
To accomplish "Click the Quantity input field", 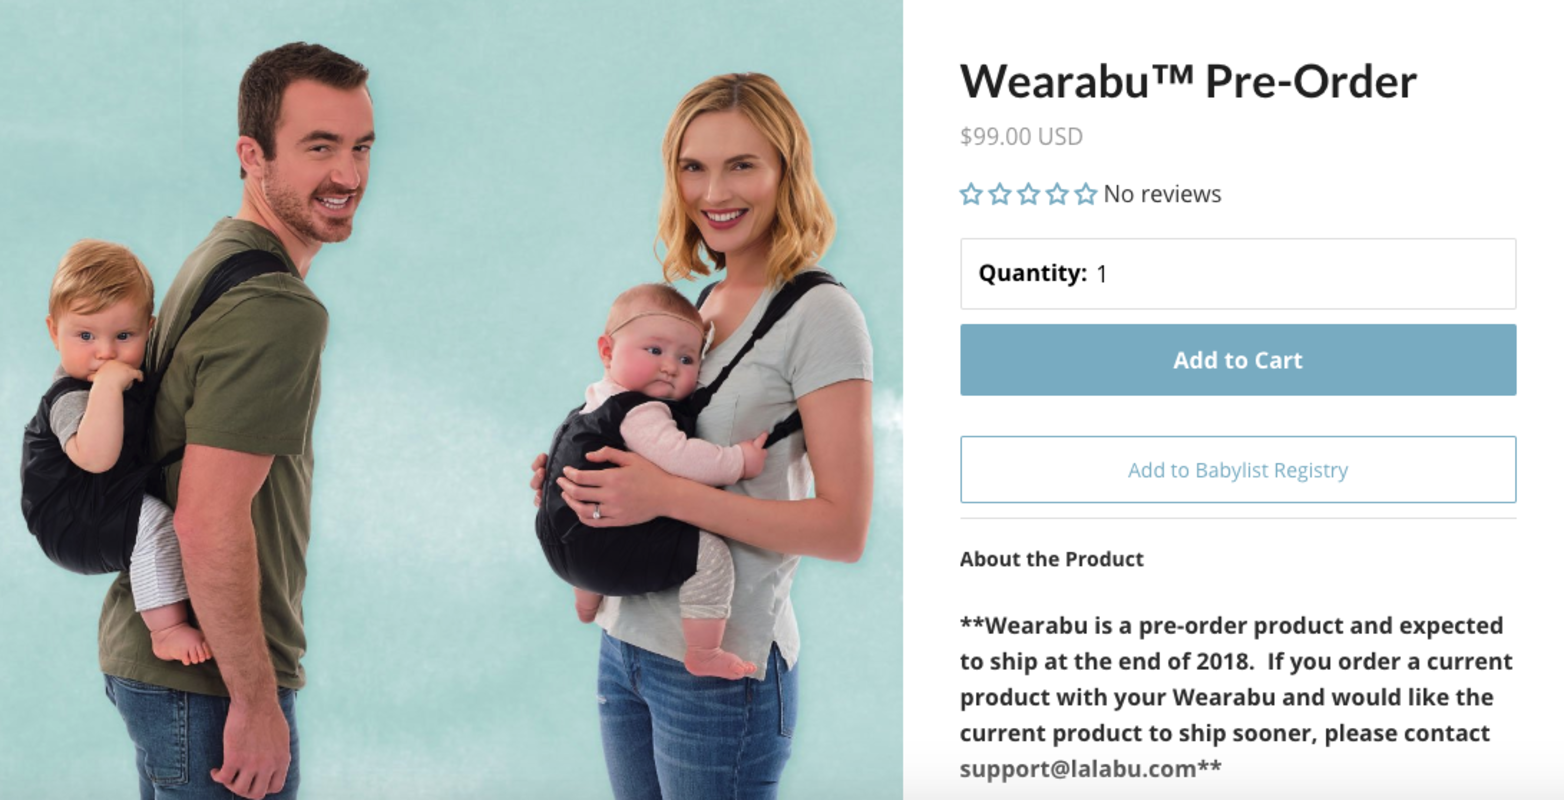I will (1238, 274).
